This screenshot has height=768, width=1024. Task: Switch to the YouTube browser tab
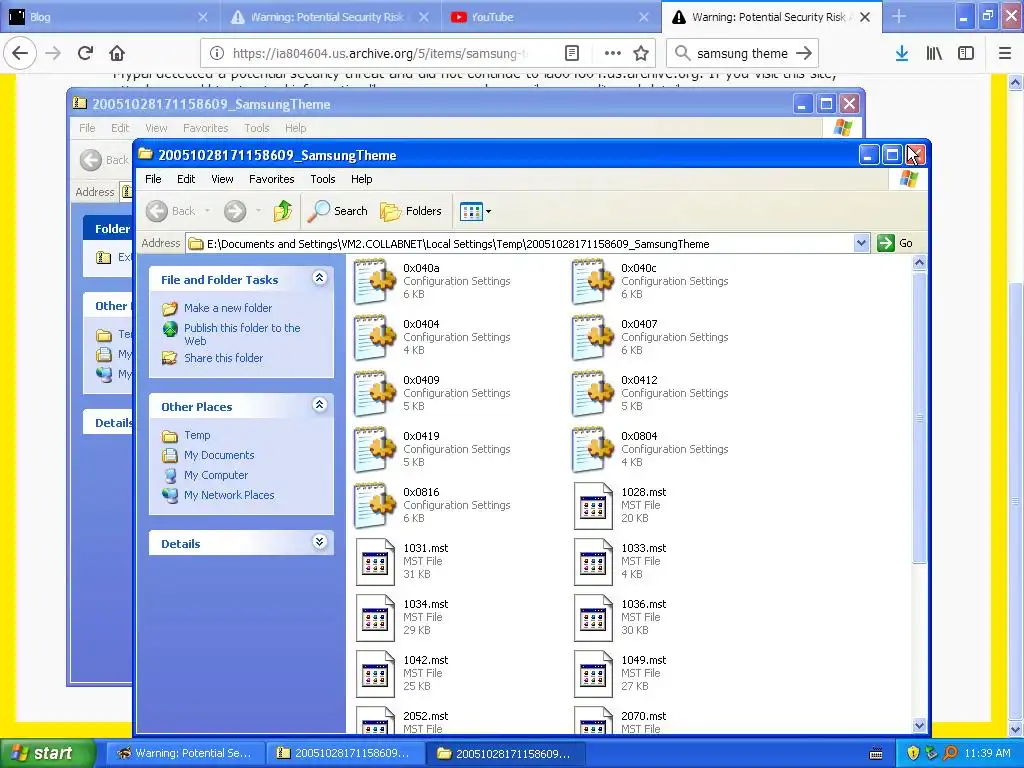pos(551,17)
